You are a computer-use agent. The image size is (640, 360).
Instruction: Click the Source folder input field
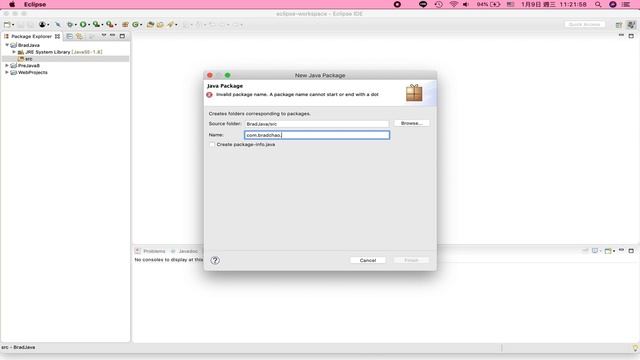(317, 124)
